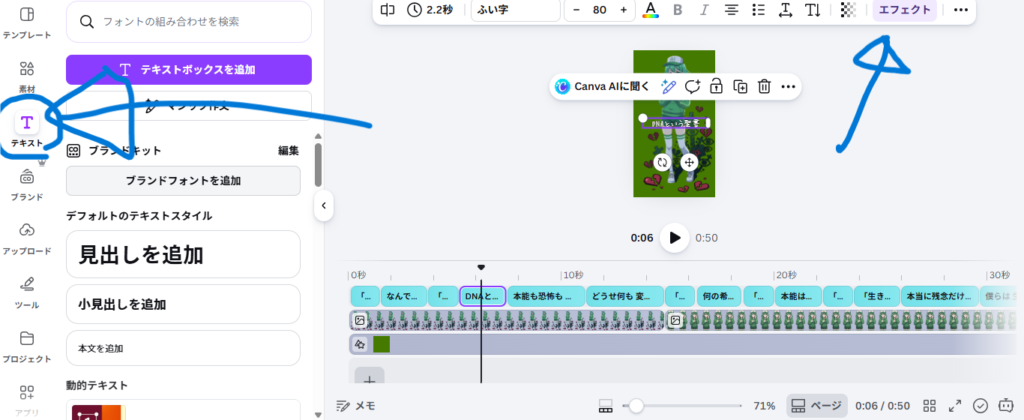Click Add brand font (ブランドフォントを追加) button

[x=183, y=181]
